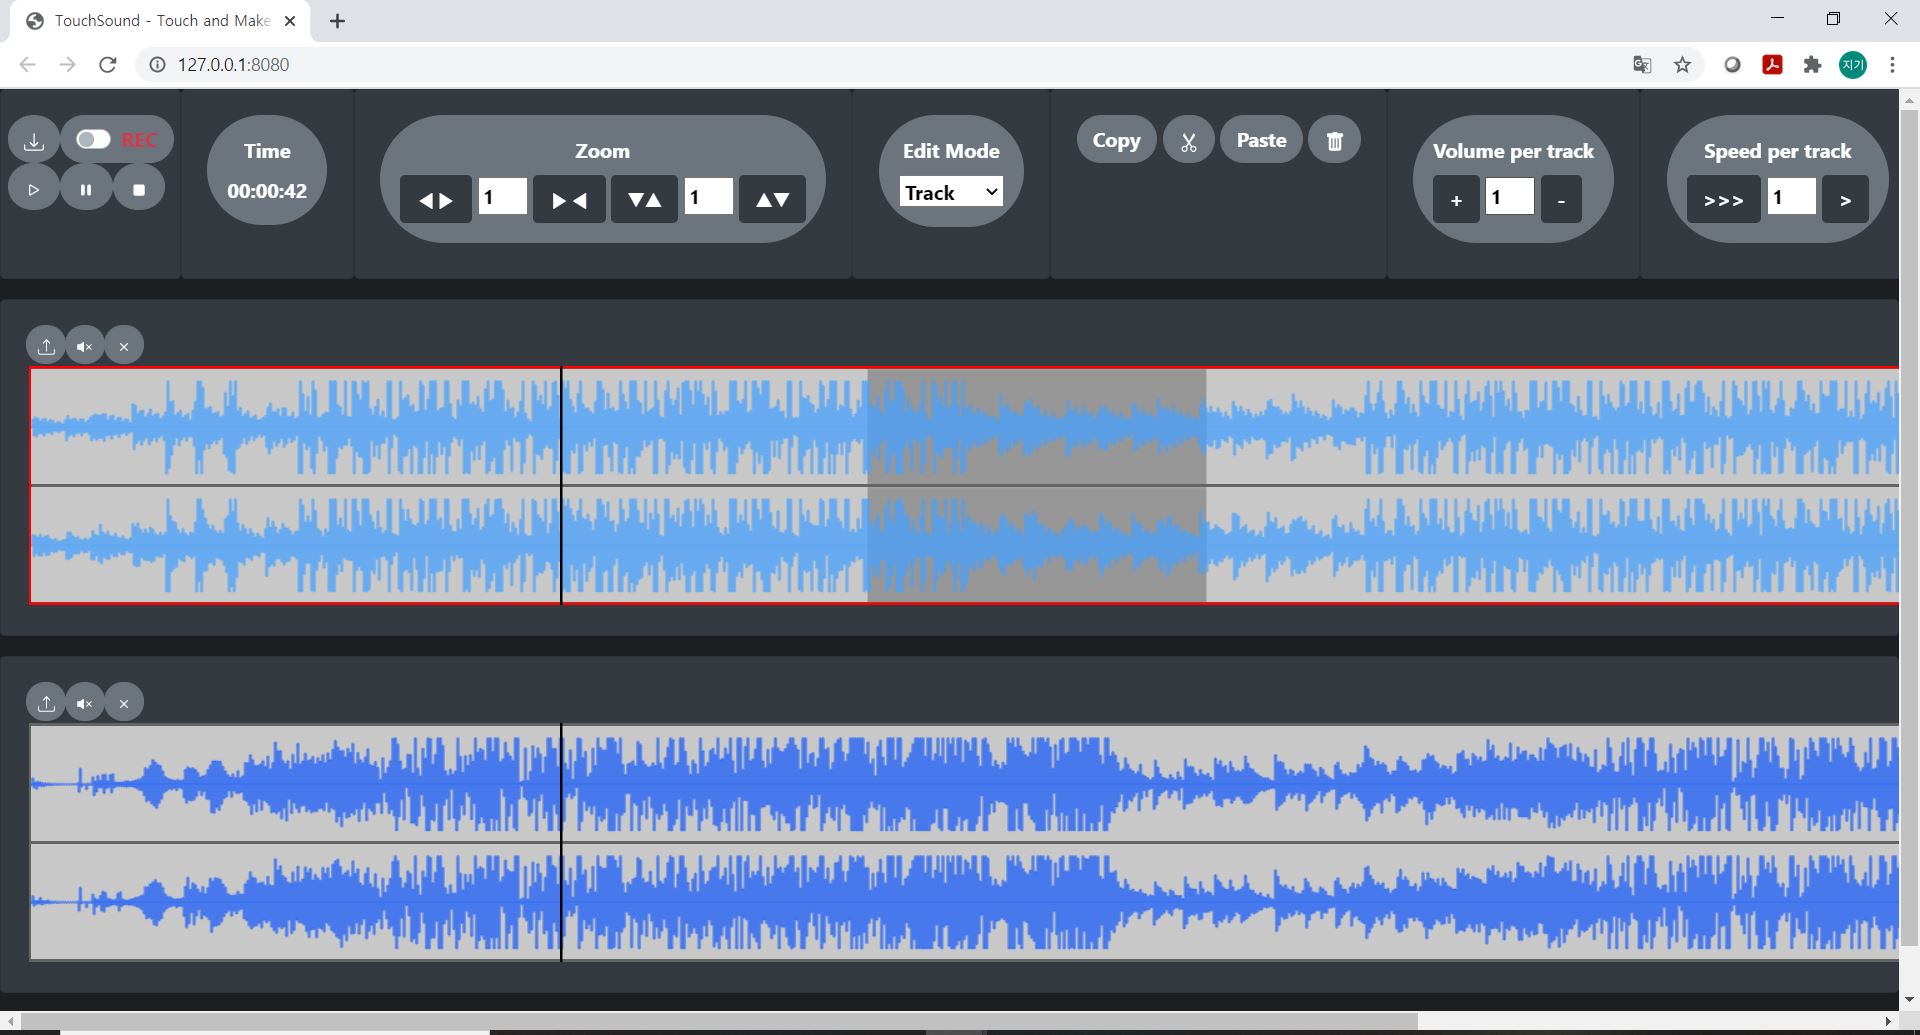Open the translate page icon

1642,65
